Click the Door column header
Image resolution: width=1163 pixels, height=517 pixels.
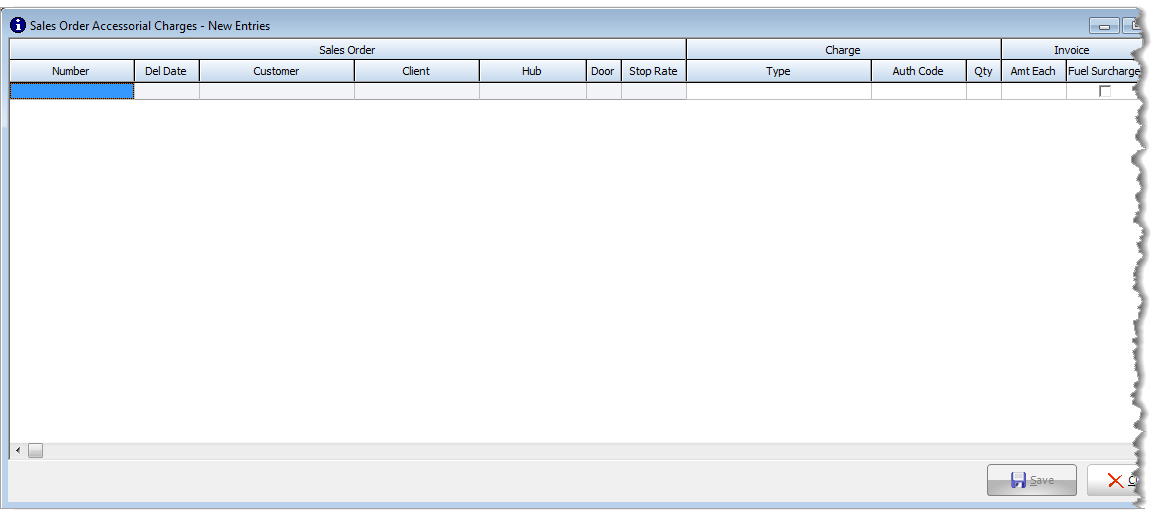(x=604, y=71)
